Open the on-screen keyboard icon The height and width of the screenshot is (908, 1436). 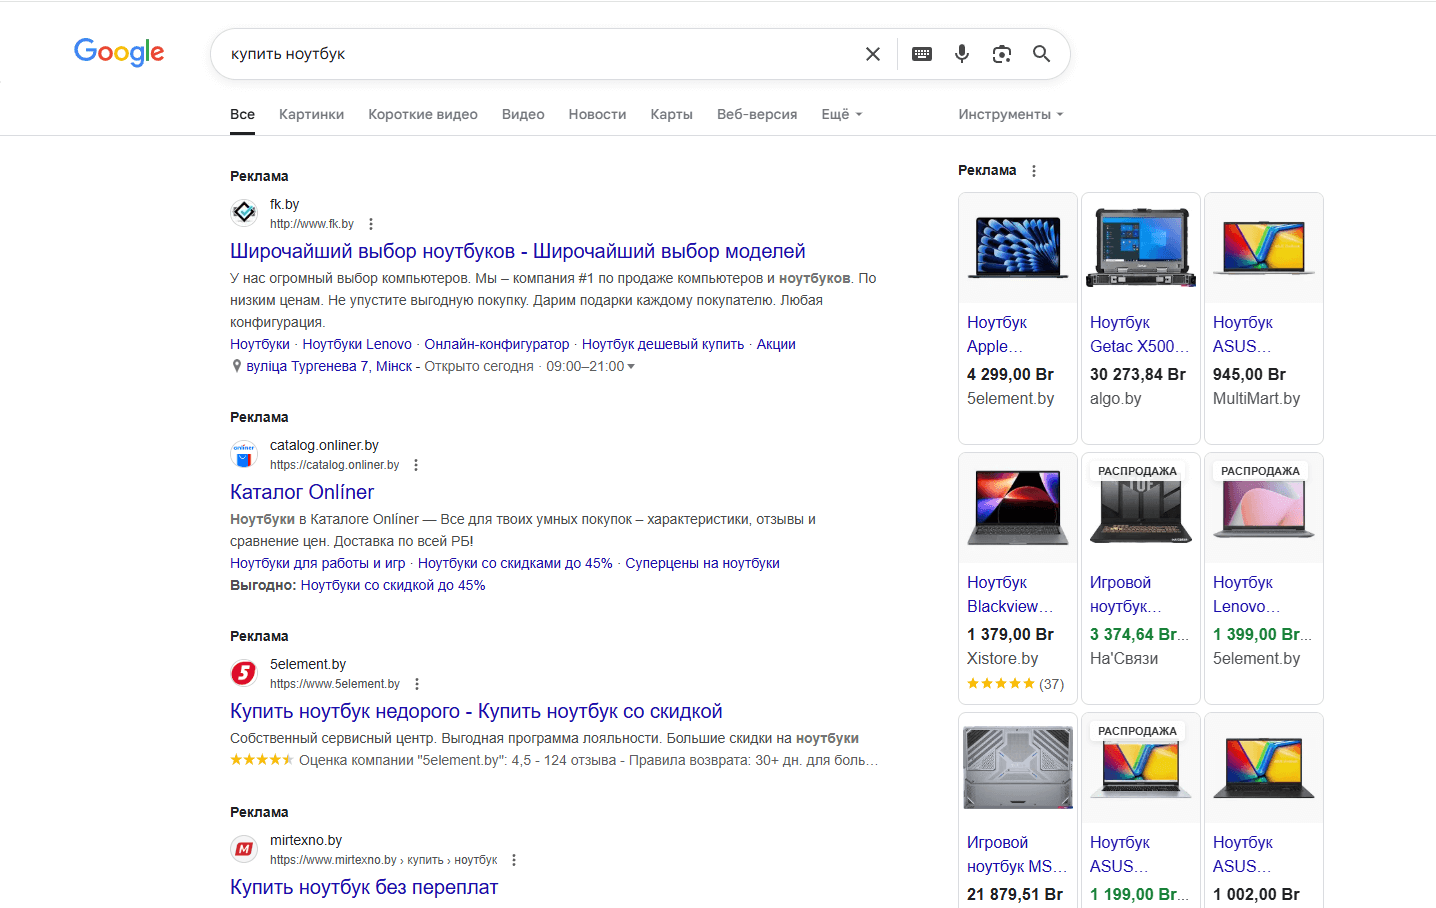[x=922, y=54]
